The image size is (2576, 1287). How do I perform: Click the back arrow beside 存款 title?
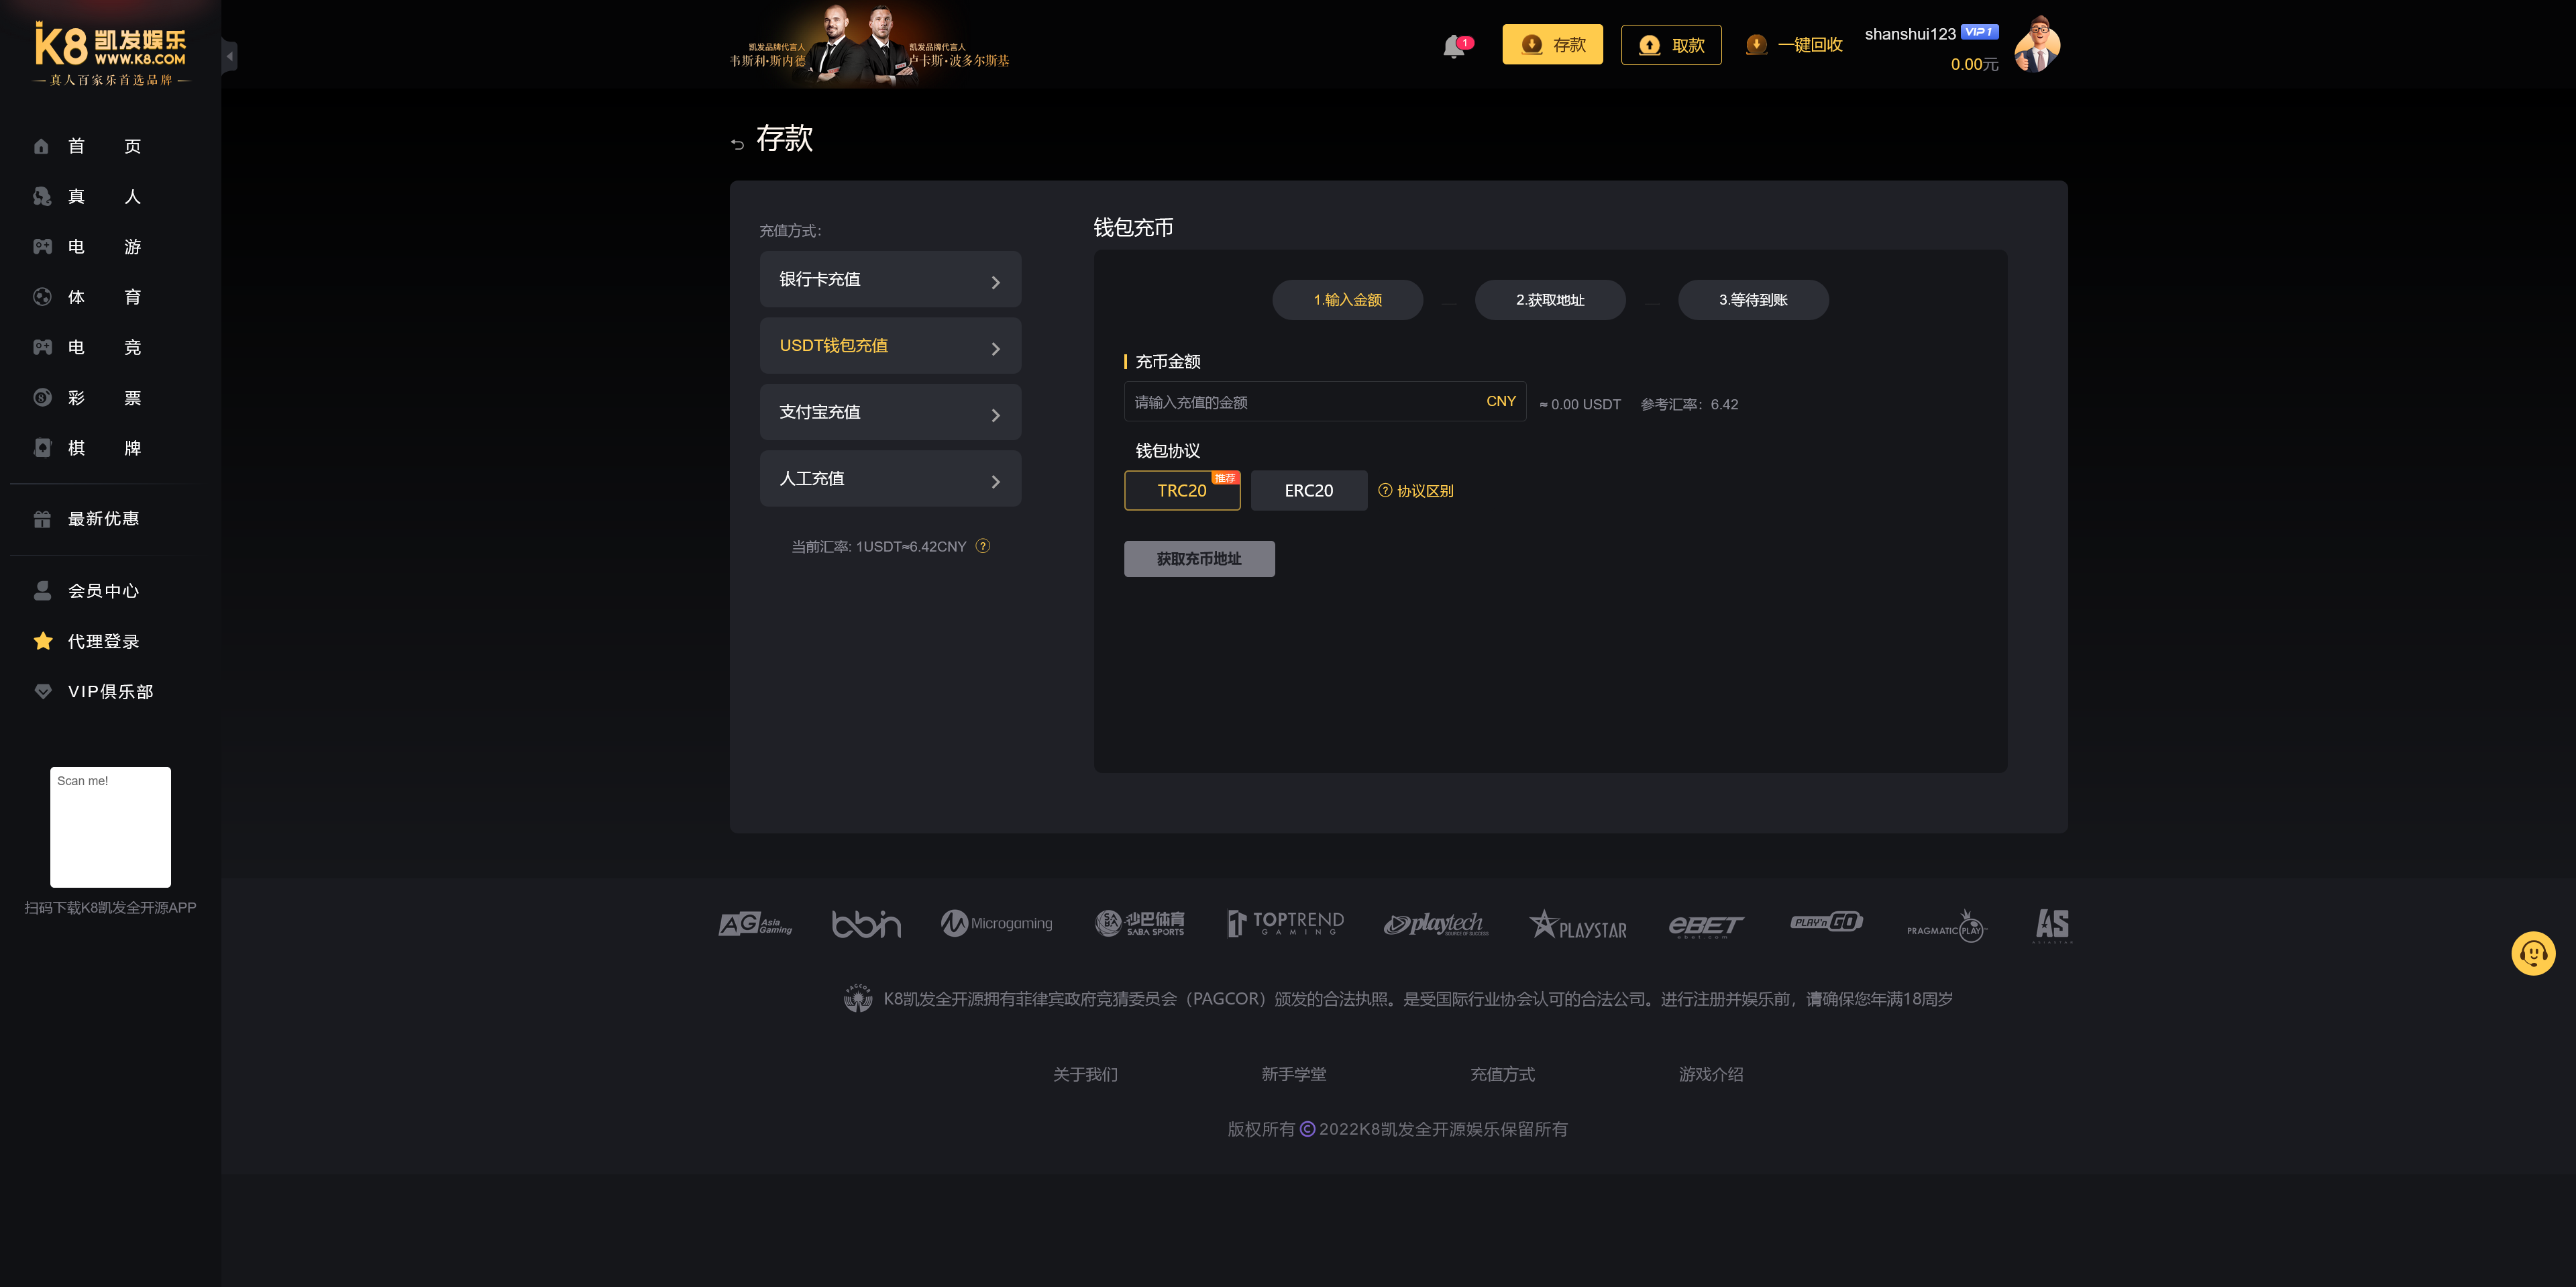[738, 144]
